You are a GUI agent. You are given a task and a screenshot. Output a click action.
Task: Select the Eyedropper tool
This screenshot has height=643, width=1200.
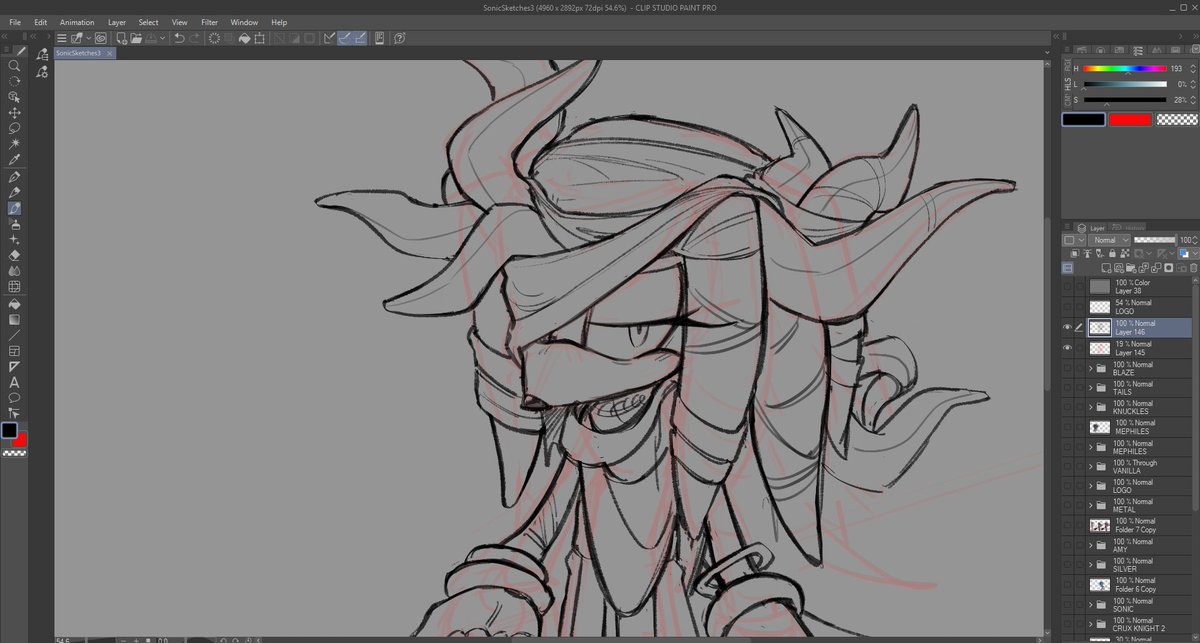(14, 160)
